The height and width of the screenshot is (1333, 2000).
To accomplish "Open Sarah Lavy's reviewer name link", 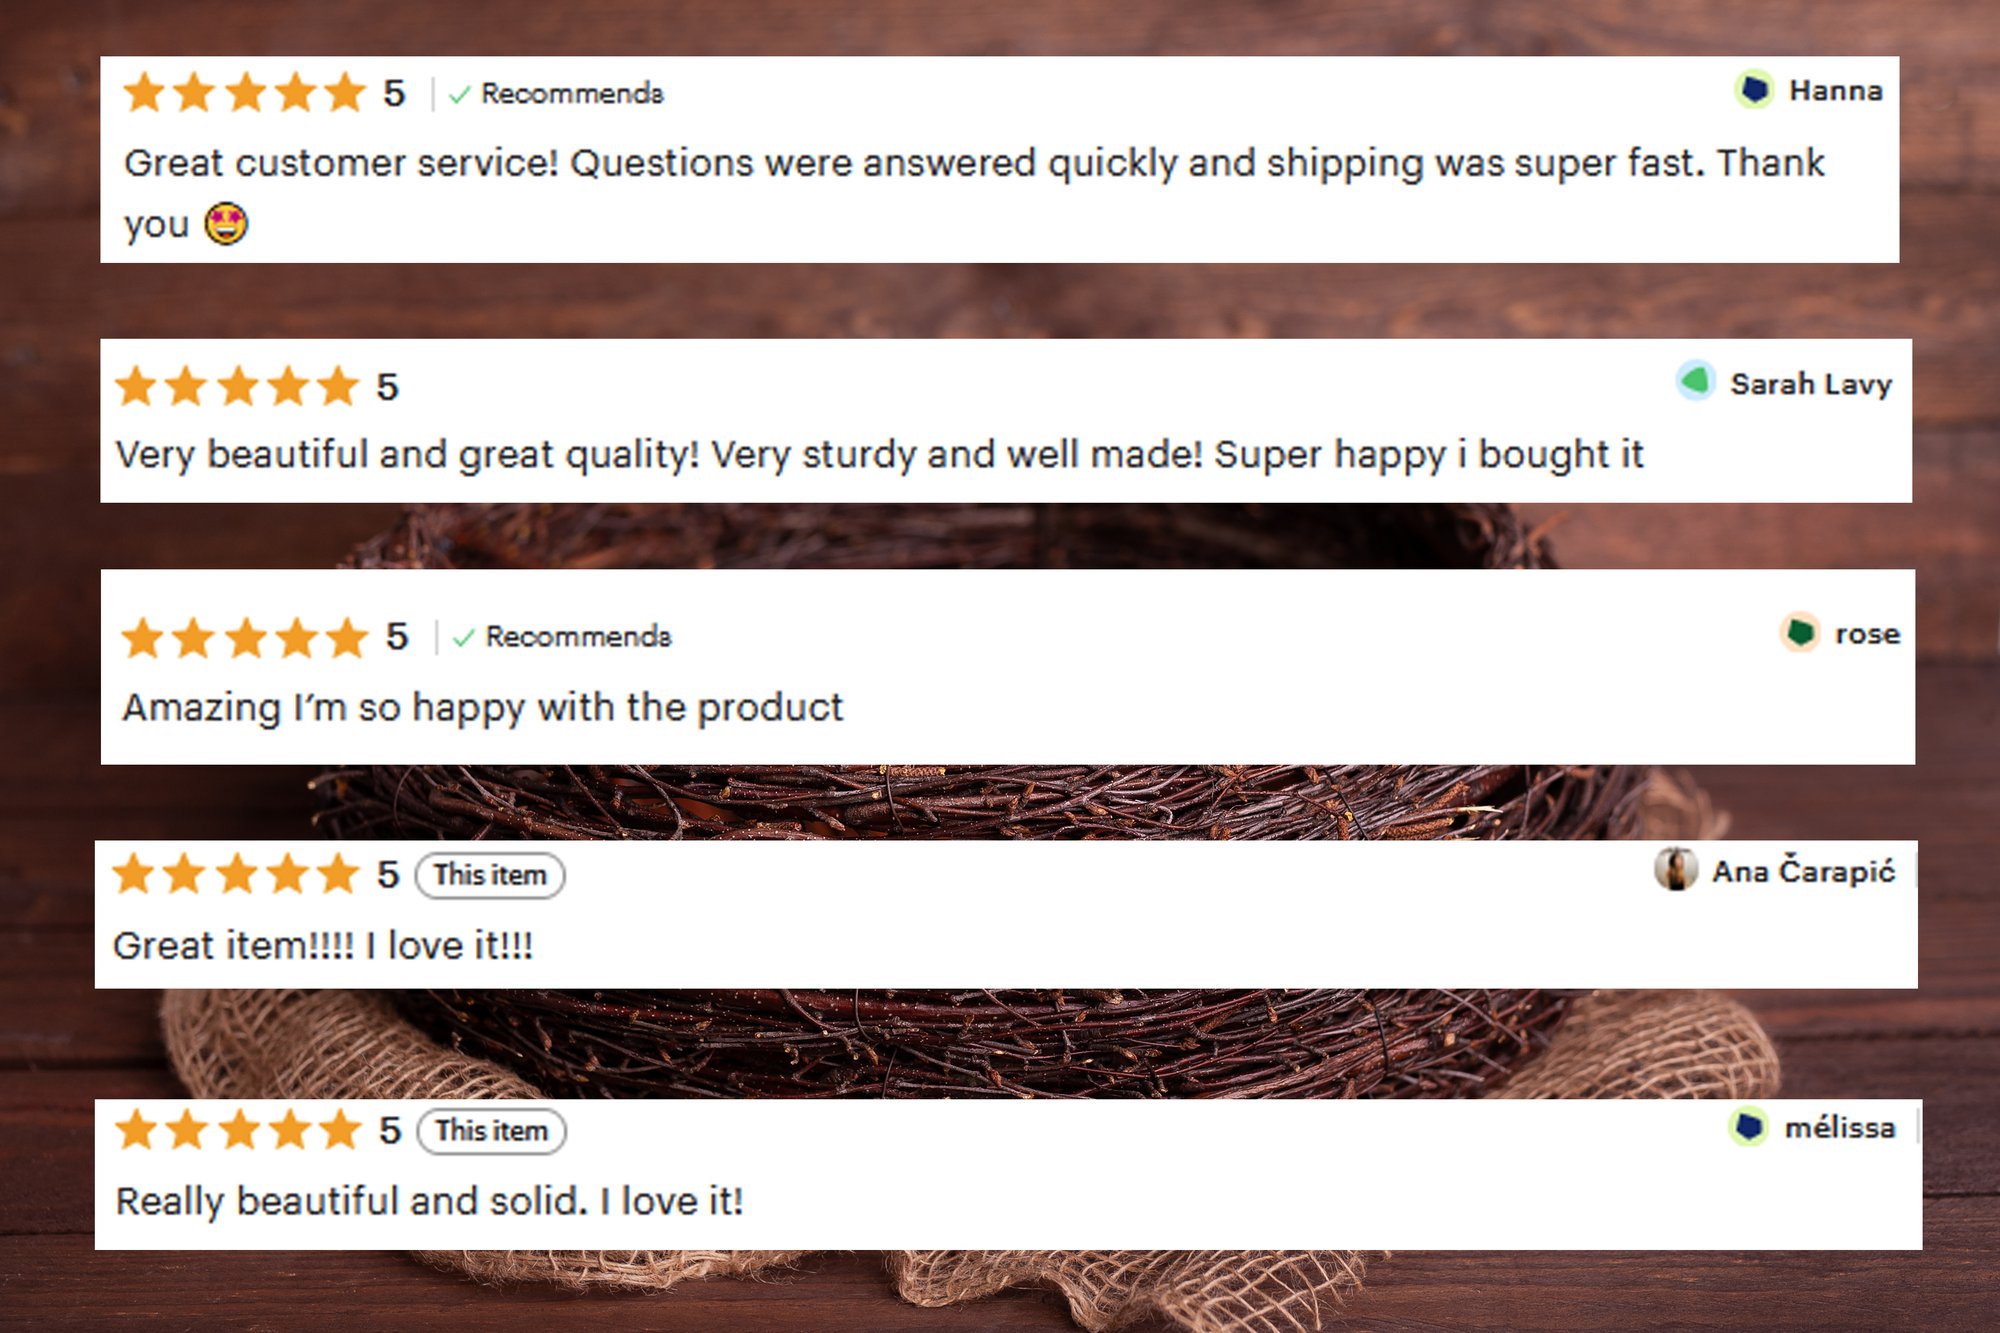I will pos(1811,384).
